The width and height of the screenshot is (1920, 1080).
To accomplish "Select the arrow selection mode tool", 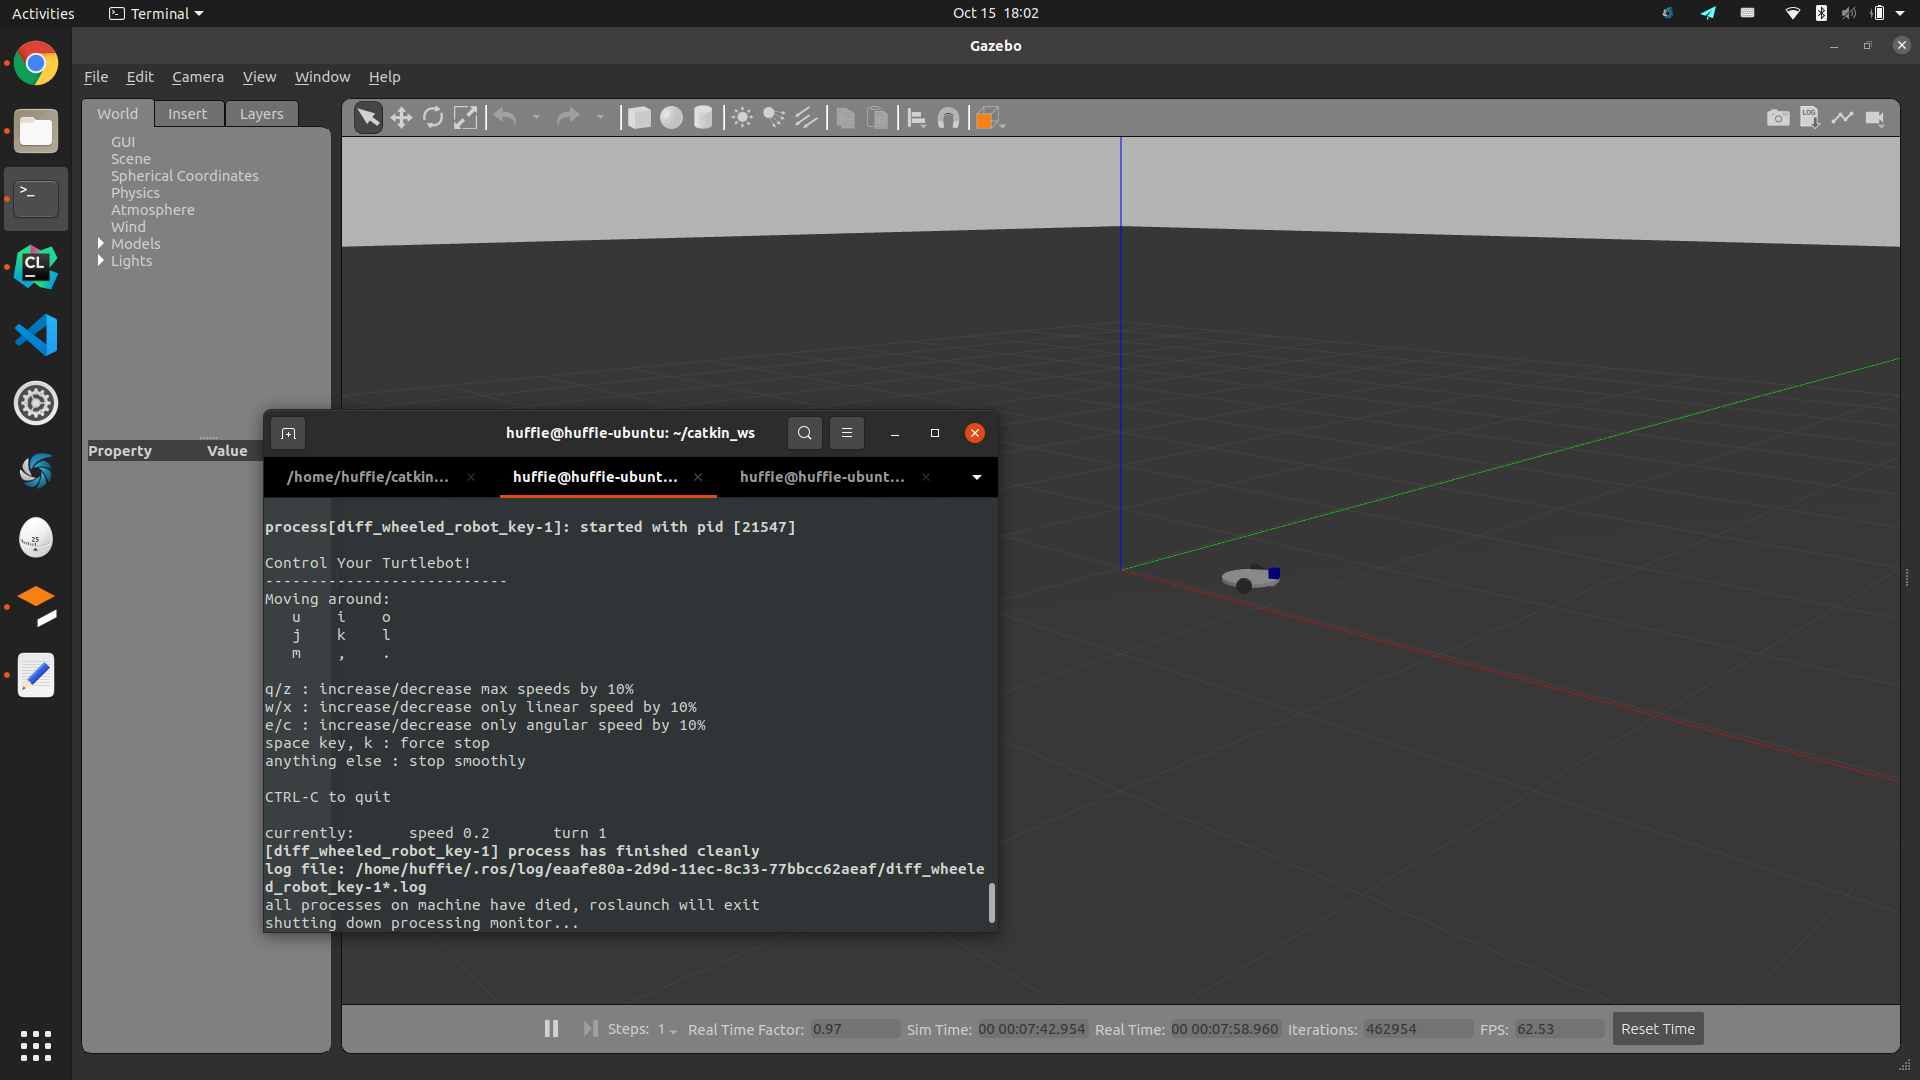I will pyautogui.click(x=368, y=118).
